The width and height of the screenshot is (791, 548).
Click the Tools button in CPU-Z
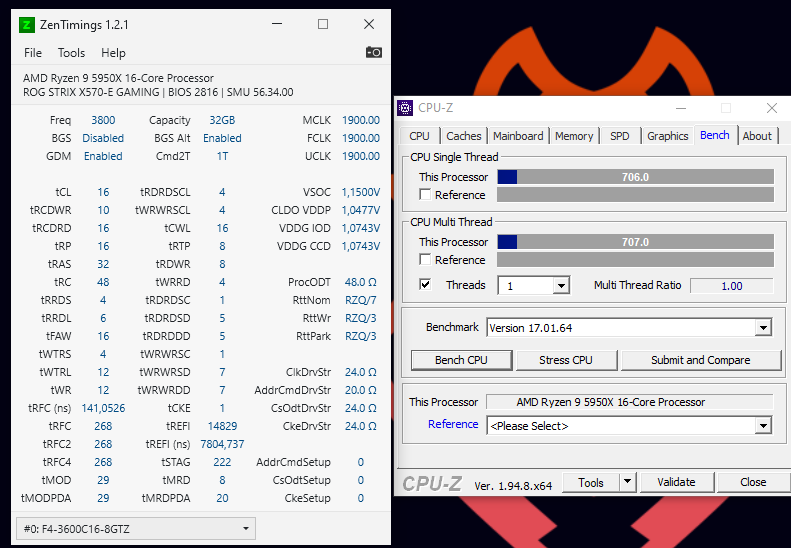pyautogui.click(x=591, y=482)
